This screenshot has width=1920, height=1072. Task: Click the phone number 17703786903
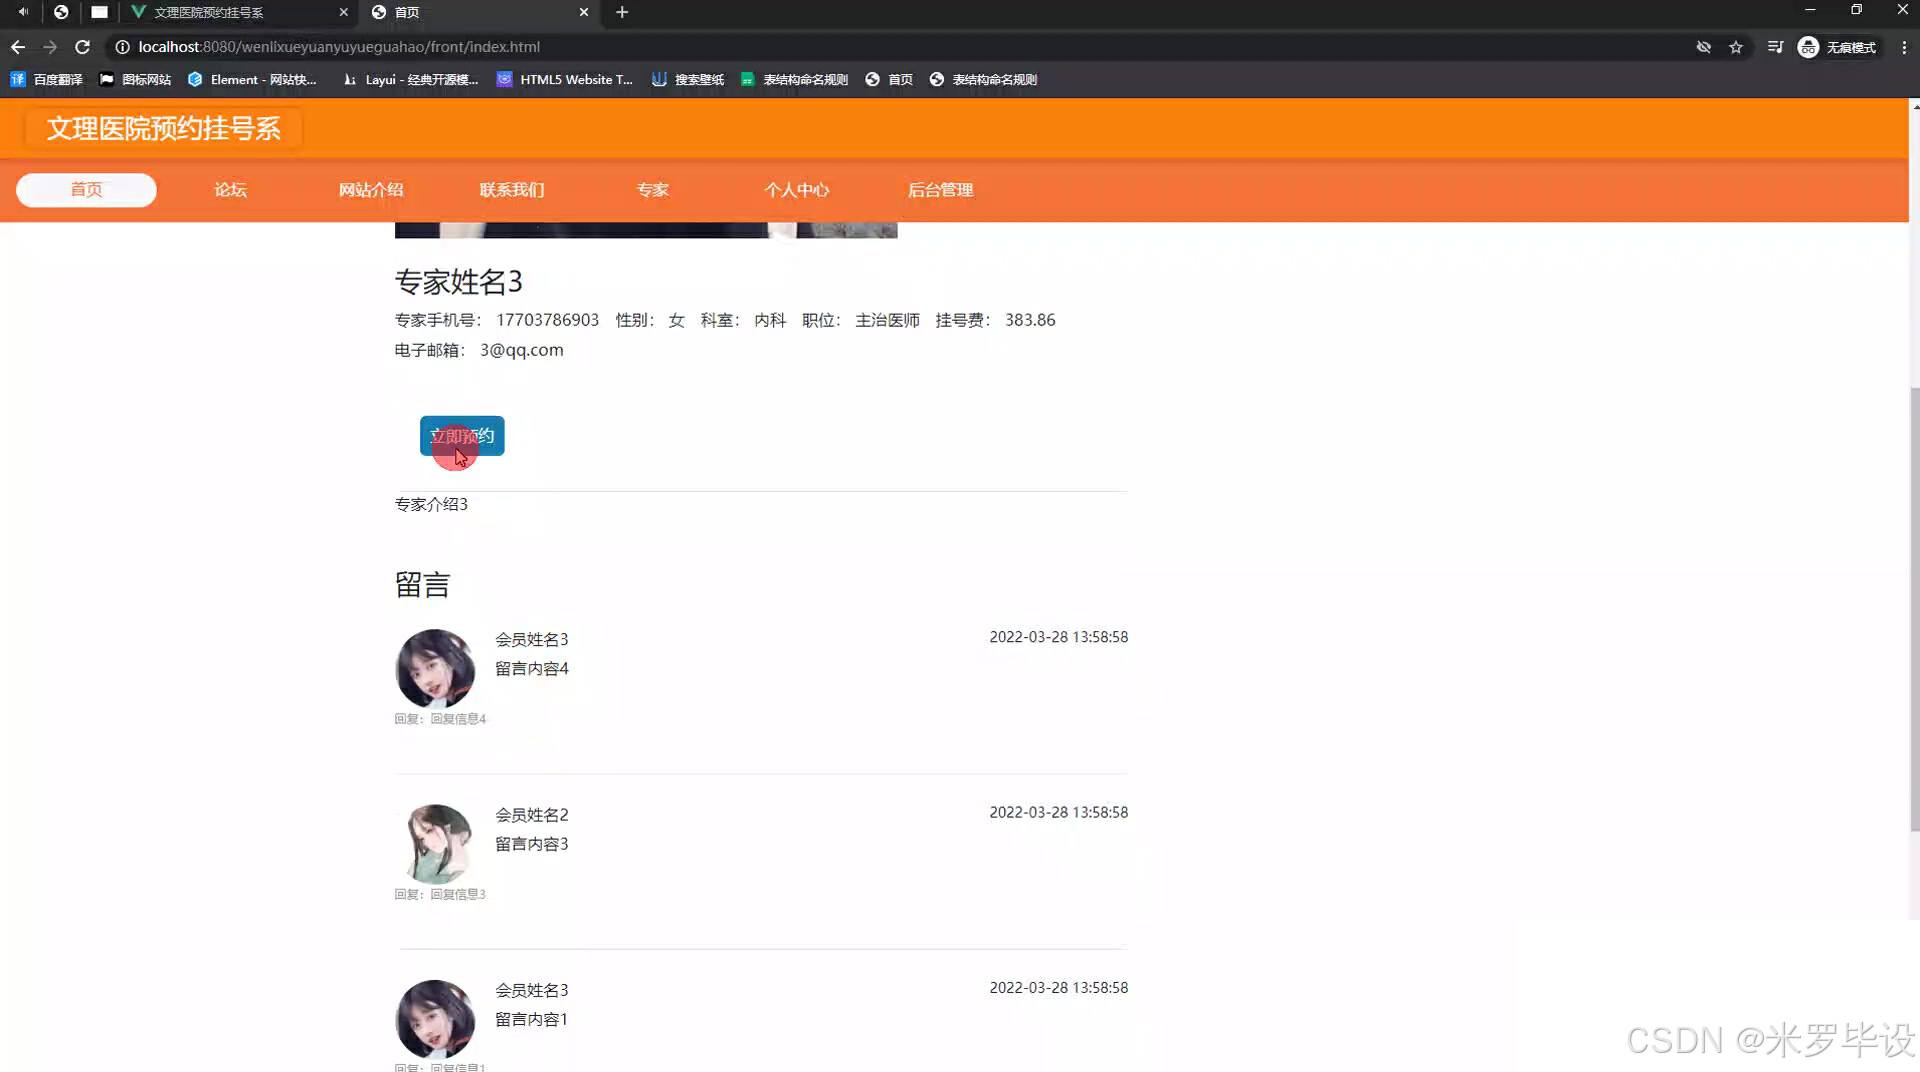(548, 320)
